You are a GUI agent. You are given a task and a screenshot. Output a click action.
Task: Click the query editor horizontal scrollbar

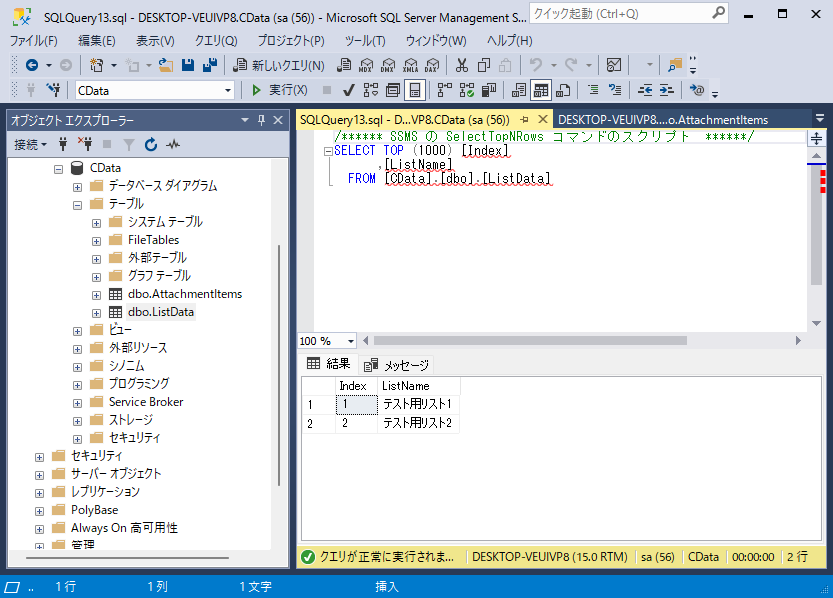pos(530,340)
